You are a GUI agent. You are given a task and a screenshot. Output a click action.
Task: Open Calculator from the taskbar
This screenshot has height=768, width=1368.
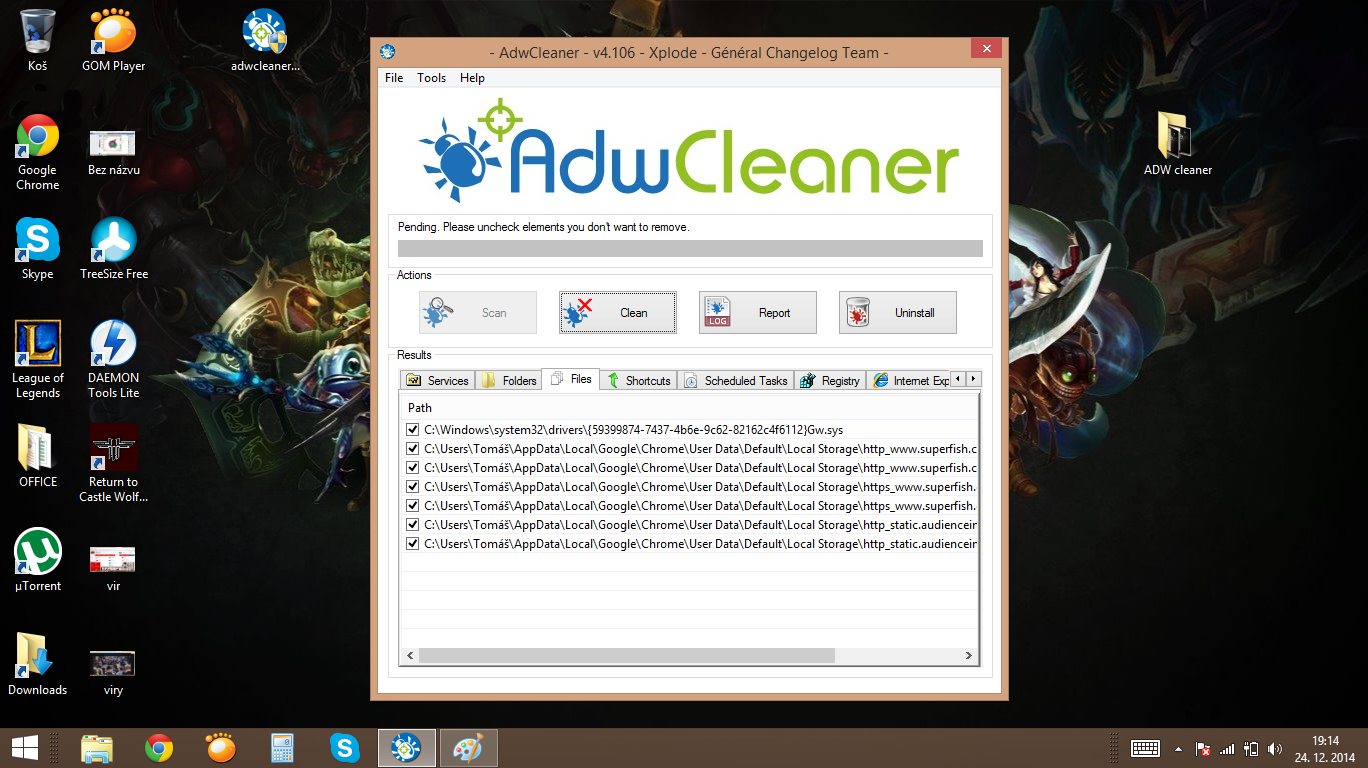point(283,748)
